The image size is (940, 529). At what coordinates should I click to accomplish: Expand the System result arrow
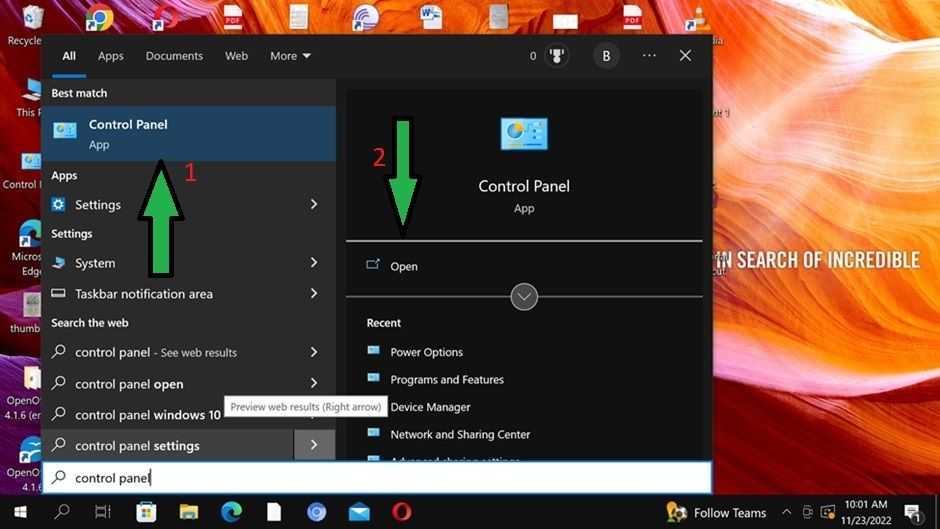(x=314, y=263)
